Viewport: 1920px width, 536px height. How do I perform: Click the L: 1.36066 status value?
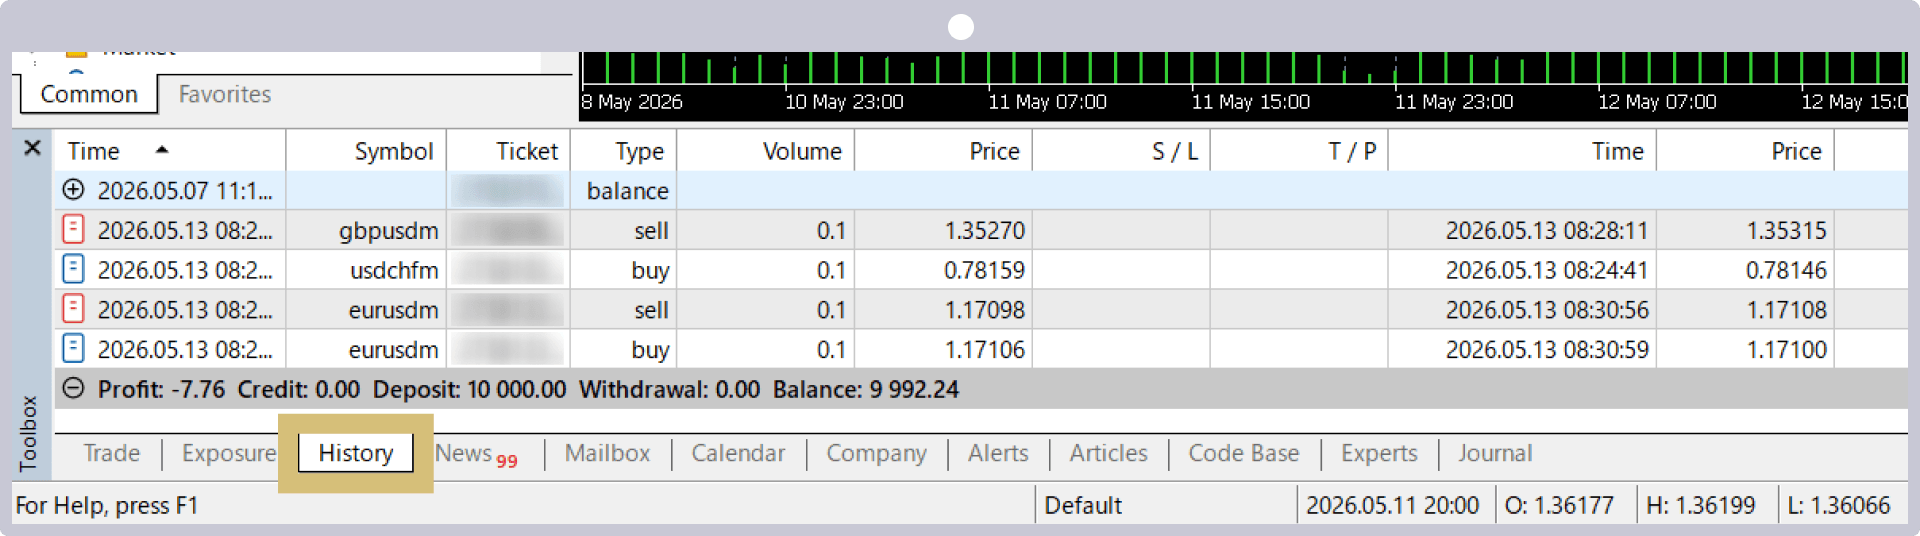(x=1838, y=505)
